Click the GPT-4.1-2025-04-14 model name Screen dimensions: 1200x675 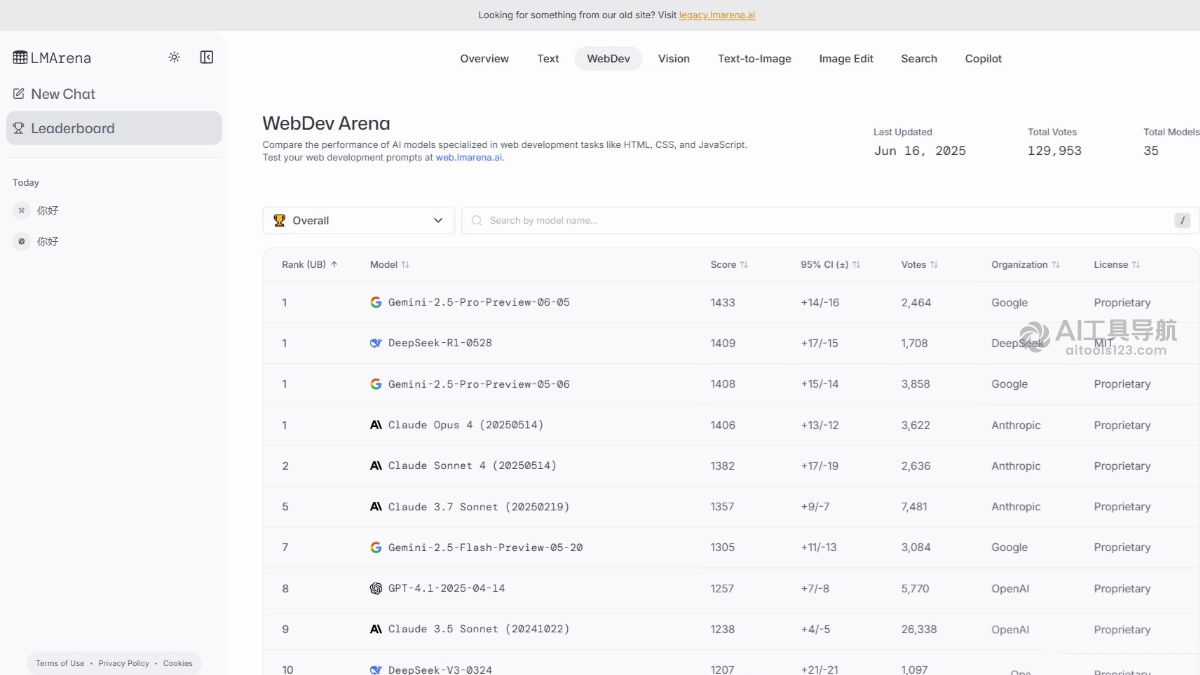tap(446, 588)
